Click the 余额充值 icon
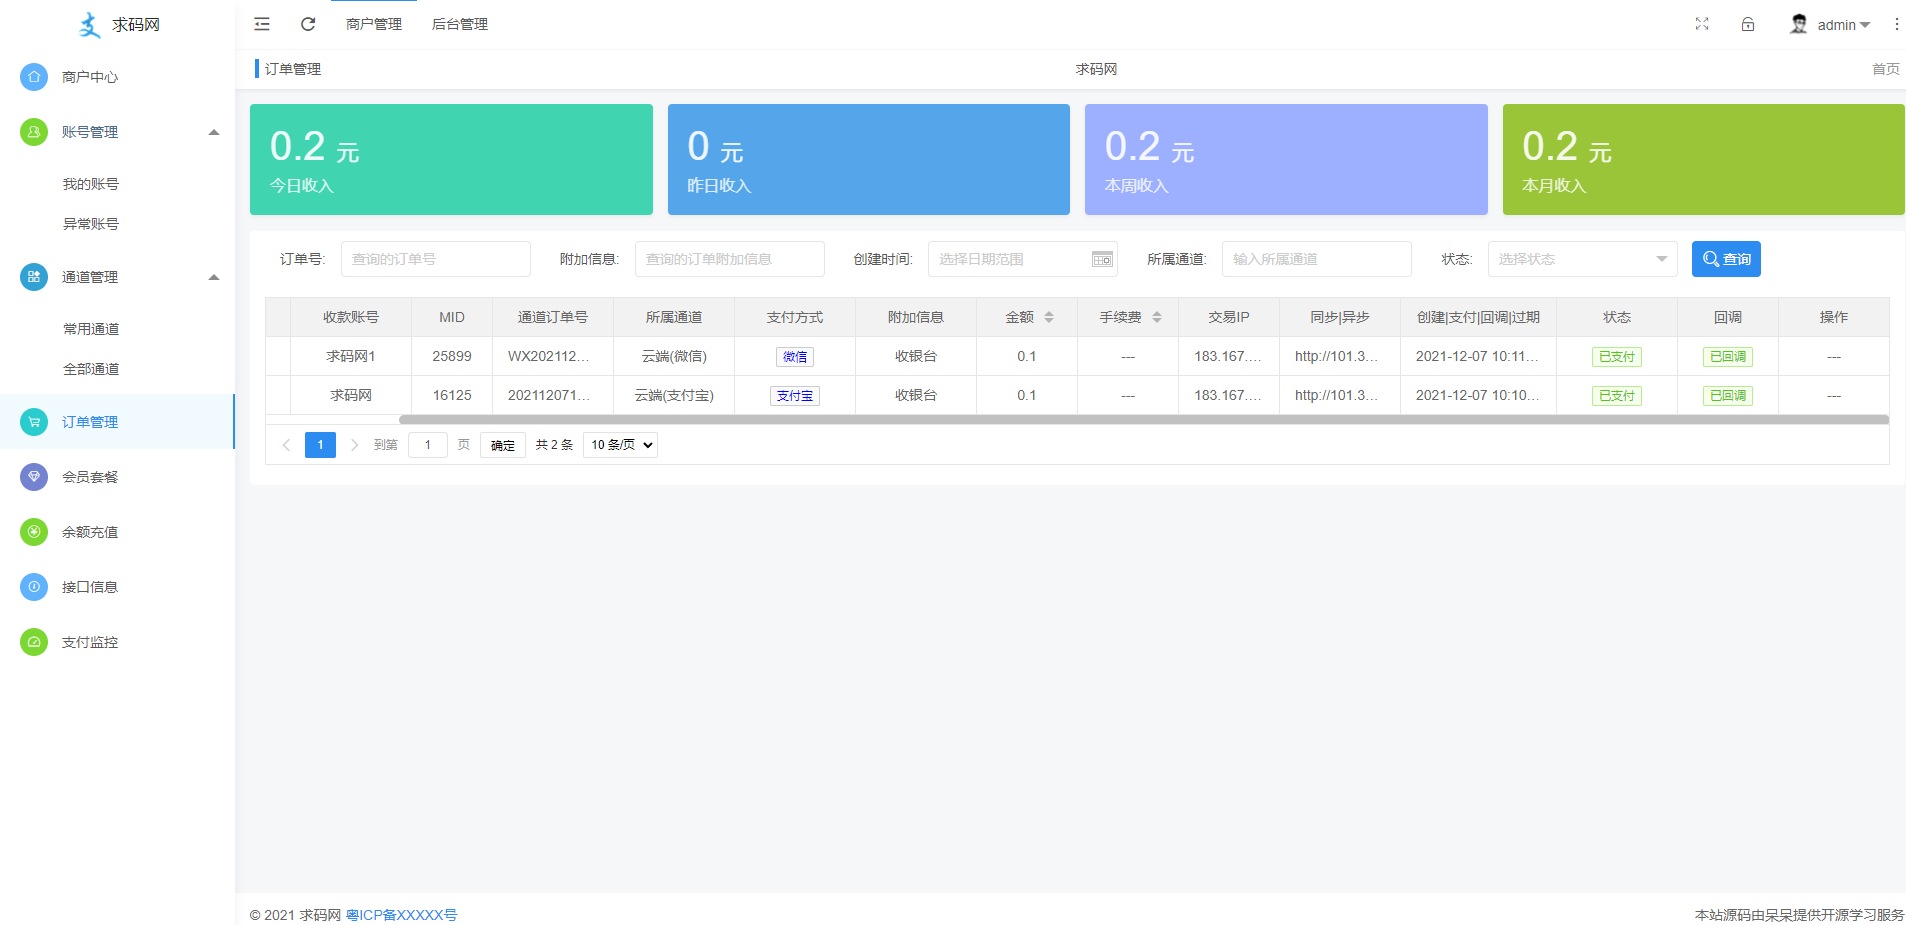1906x925 pixels. point(34,532)
